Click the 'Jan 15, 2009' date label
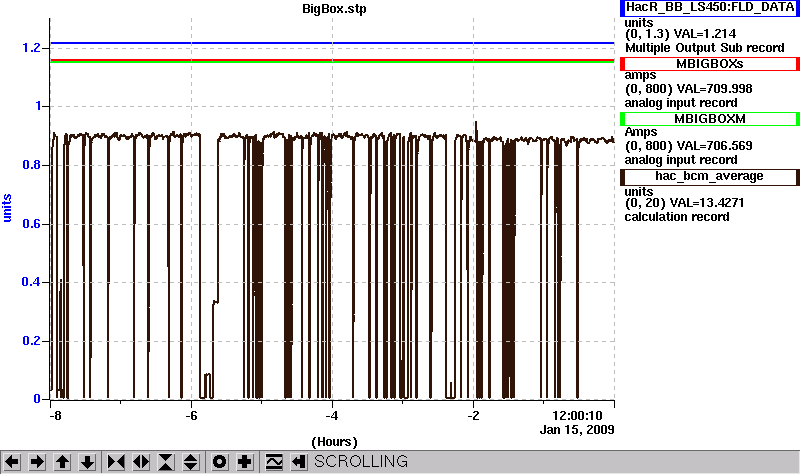The image size is (800, 474). tap(577, 430)
